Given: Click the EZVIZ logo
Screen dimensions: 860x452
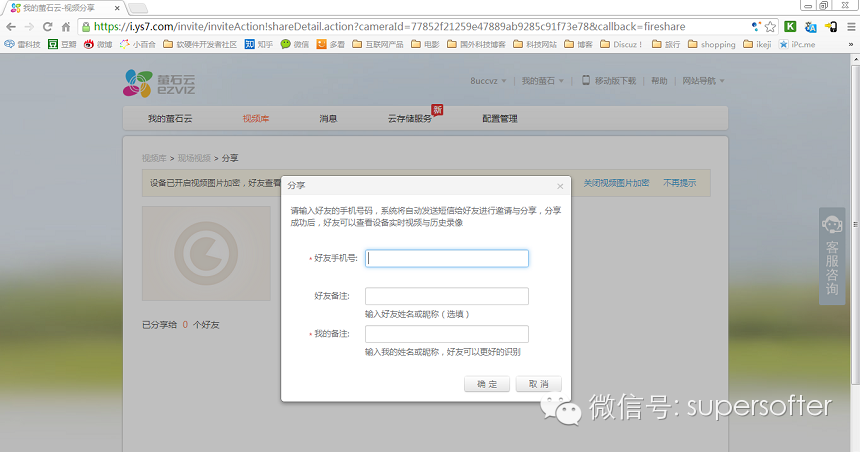Looking at the screenshot, I should 159,83.
